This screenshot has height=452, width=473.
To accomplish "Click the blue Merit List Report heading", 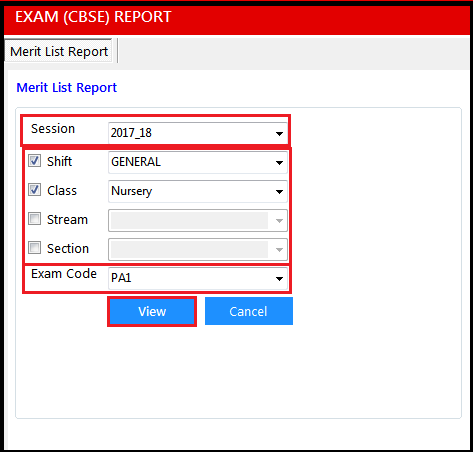I will (x=67, y=88).
